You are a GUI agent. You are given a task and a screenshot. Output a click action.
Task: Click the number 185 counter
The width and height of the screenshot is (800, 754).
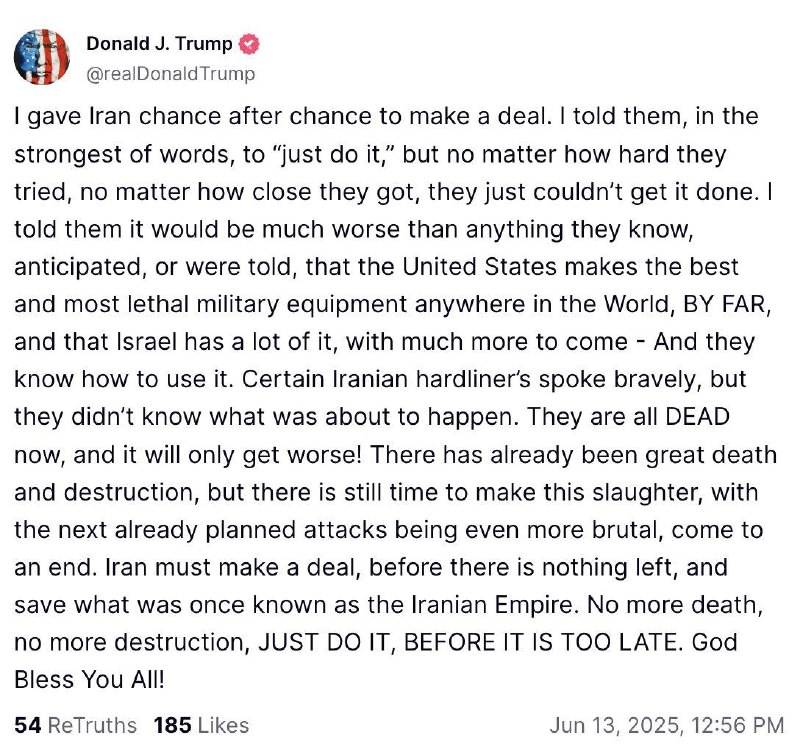coord(172,725)
